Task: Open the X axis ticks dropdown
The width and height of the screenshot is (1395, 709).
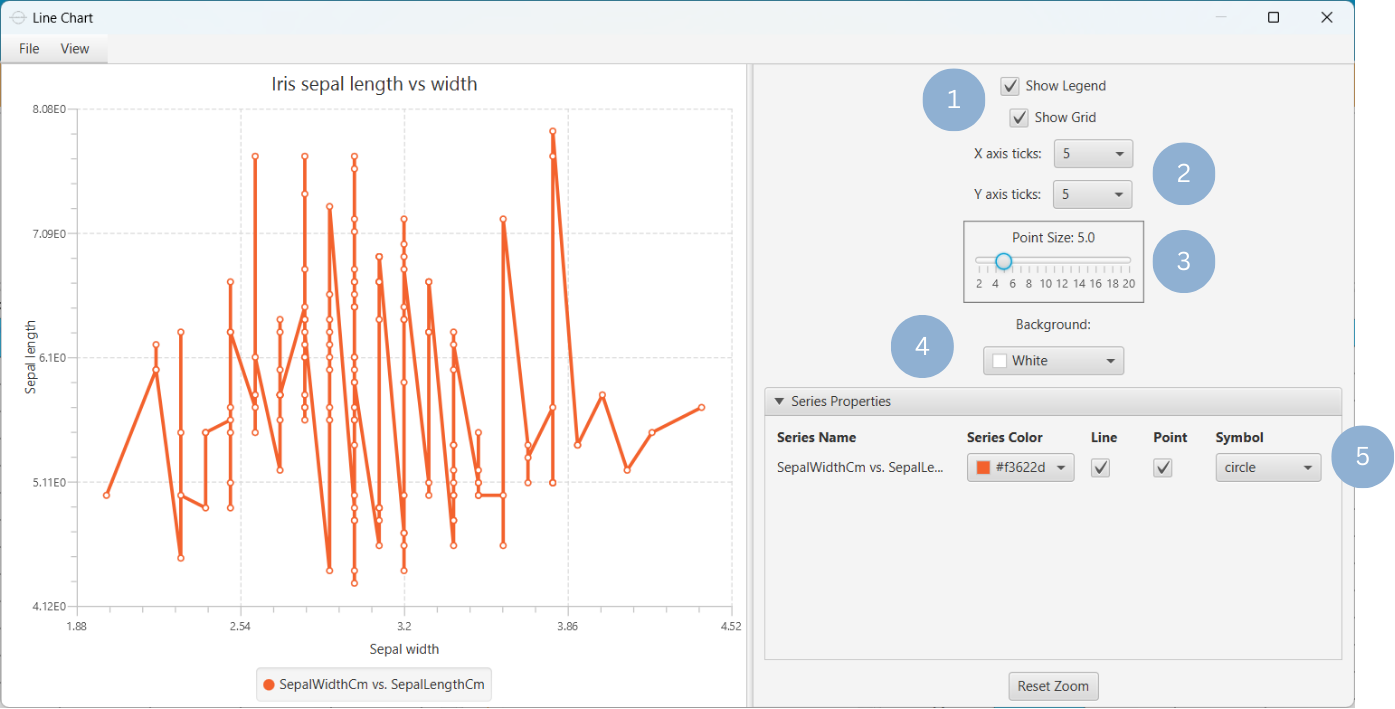Action: pos(1093,153)
